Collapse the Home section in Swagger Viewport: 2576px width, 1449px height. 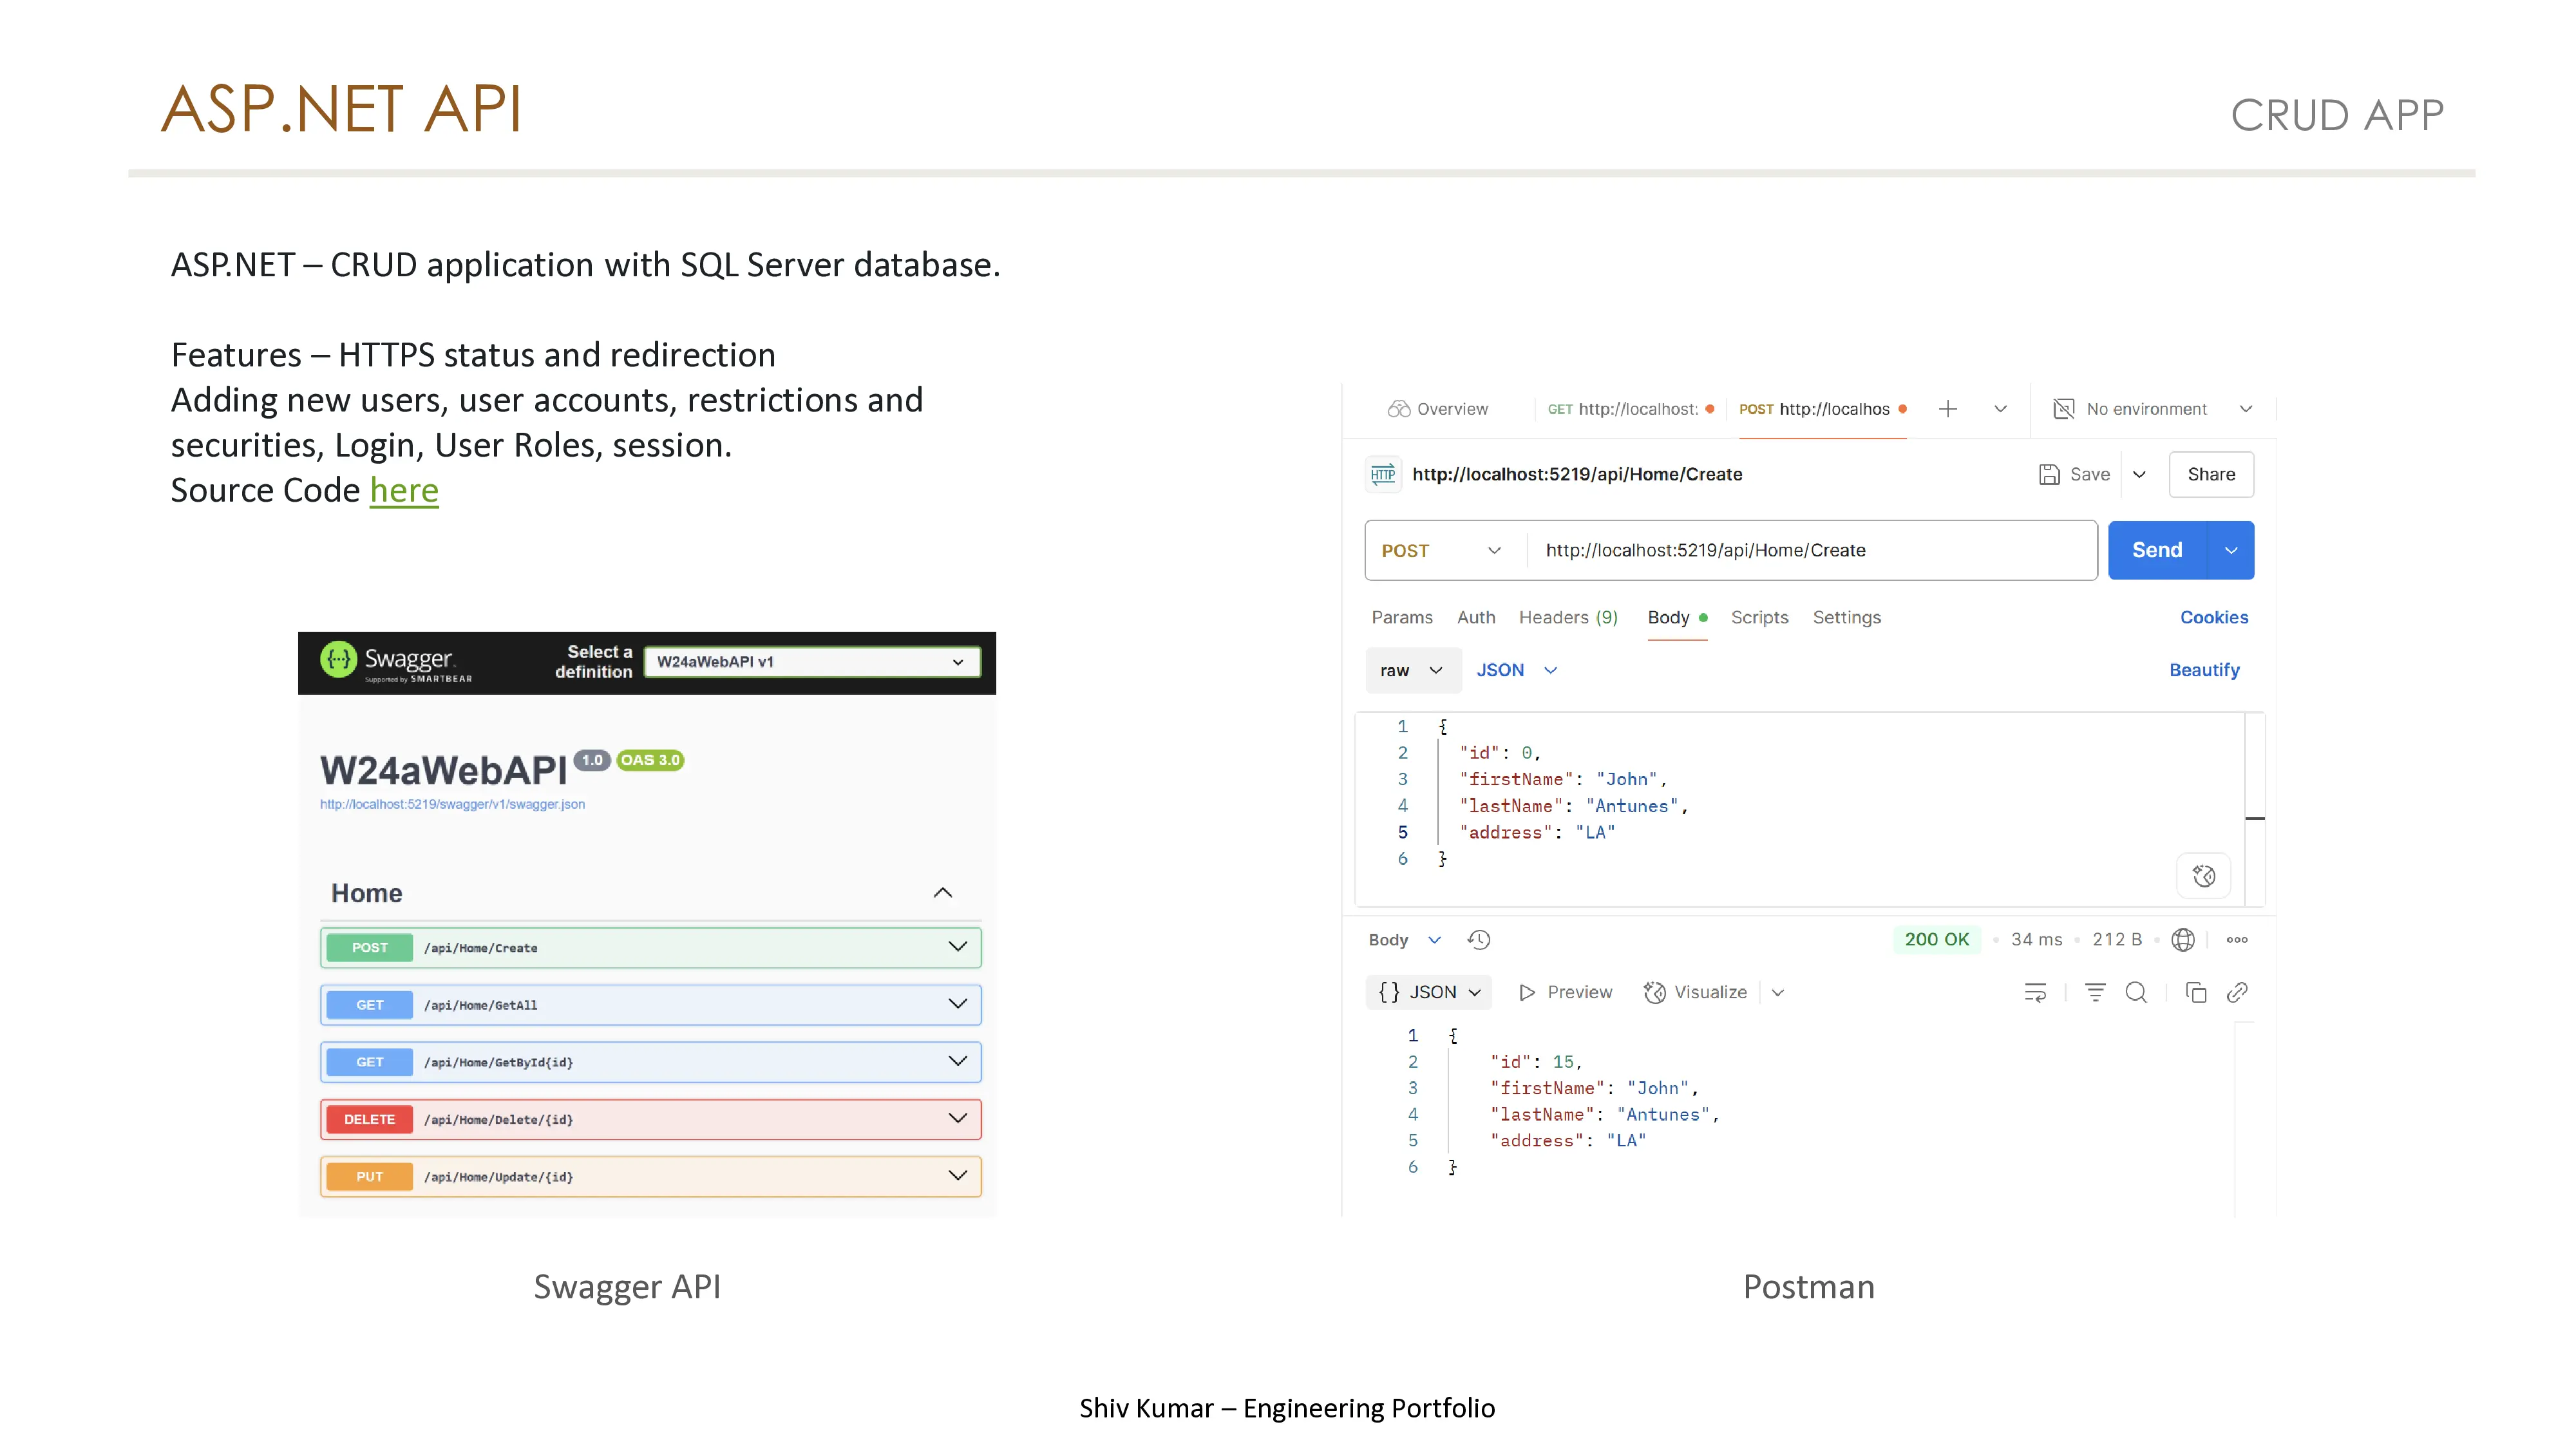tap(942, 893)
